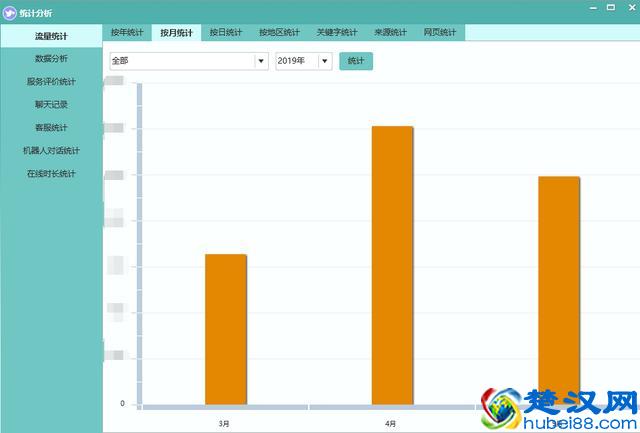Switch to the 按日统计 tab
This screenshot has height=433, width=640.
[x=226, y=33]
